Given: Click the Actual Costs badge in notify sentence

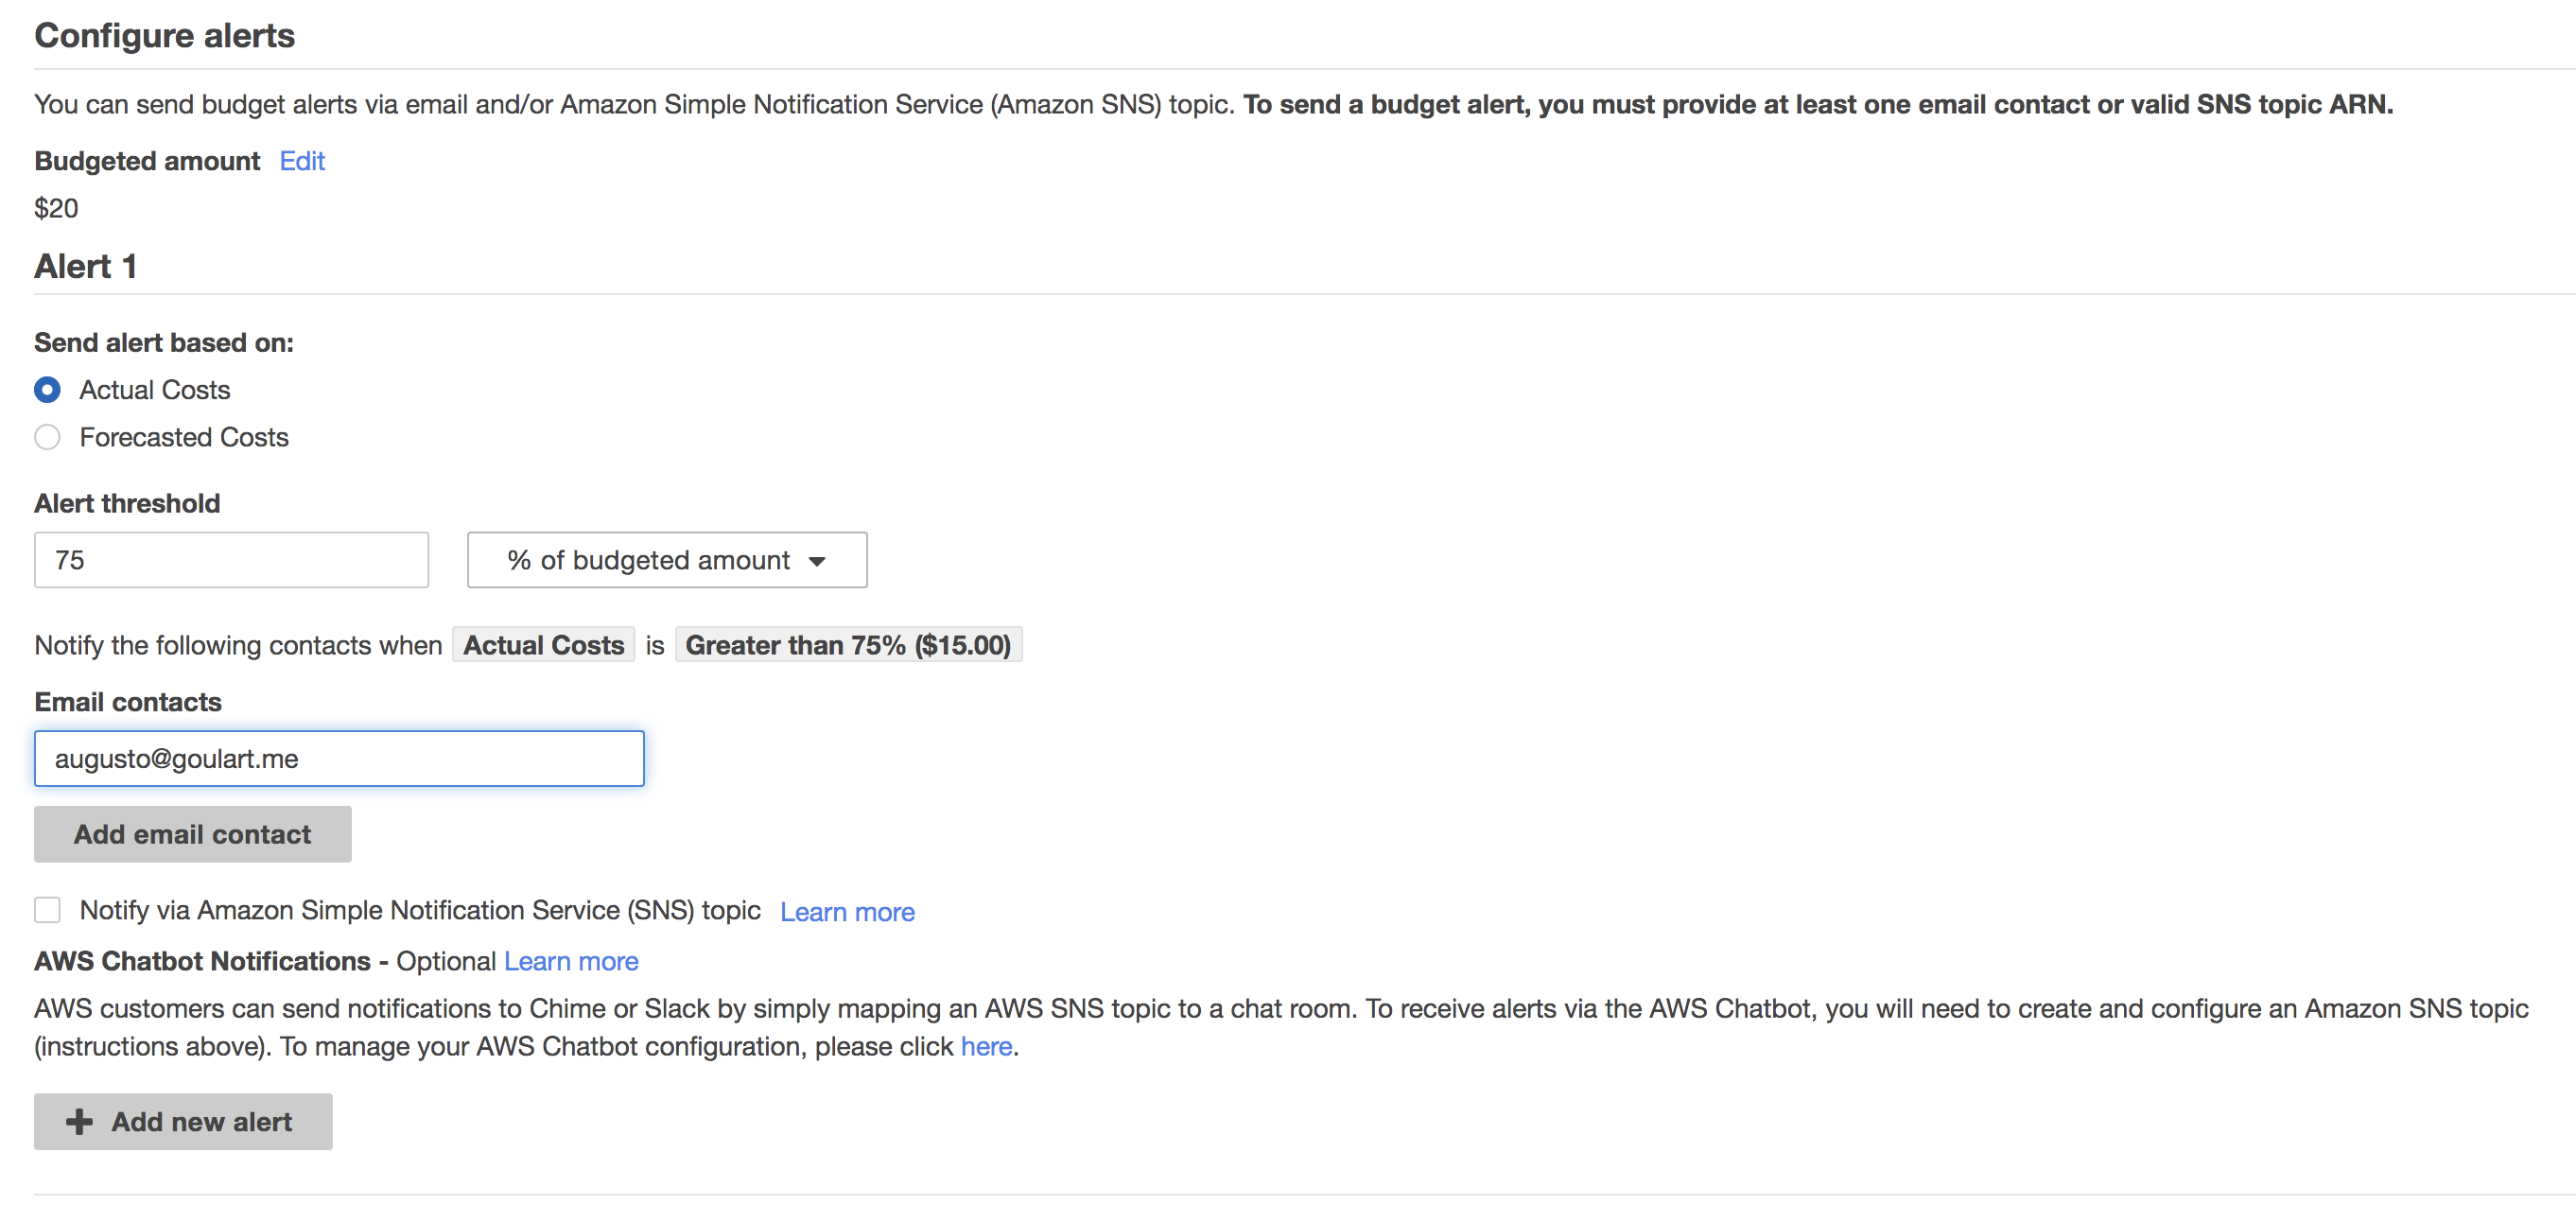Looking at the screenshot, I should (543, 645).
